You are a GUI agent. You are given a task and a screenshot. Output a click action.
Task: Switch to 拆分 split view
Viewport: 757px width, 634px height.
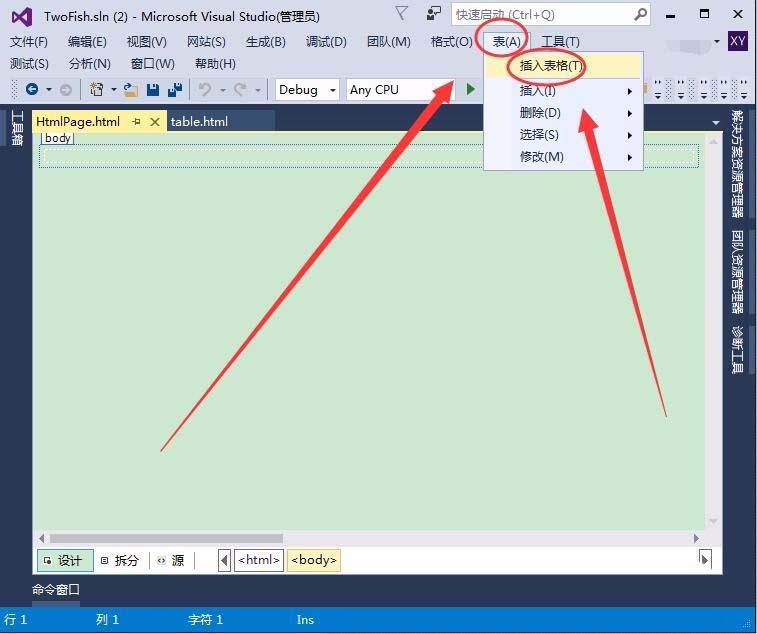tap(121, 560)
